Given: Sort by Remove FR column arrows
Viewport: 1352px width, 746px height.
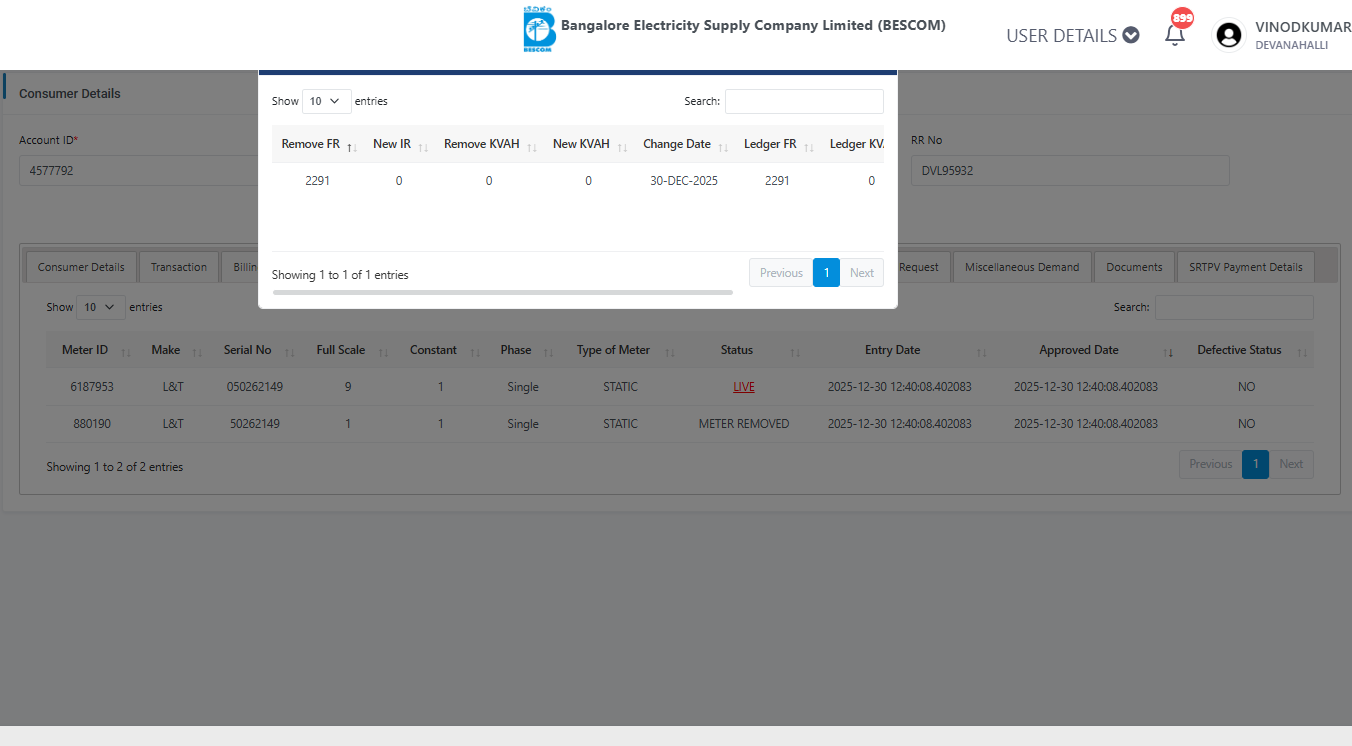Looking at the screenshot, I should click(352, 146).
